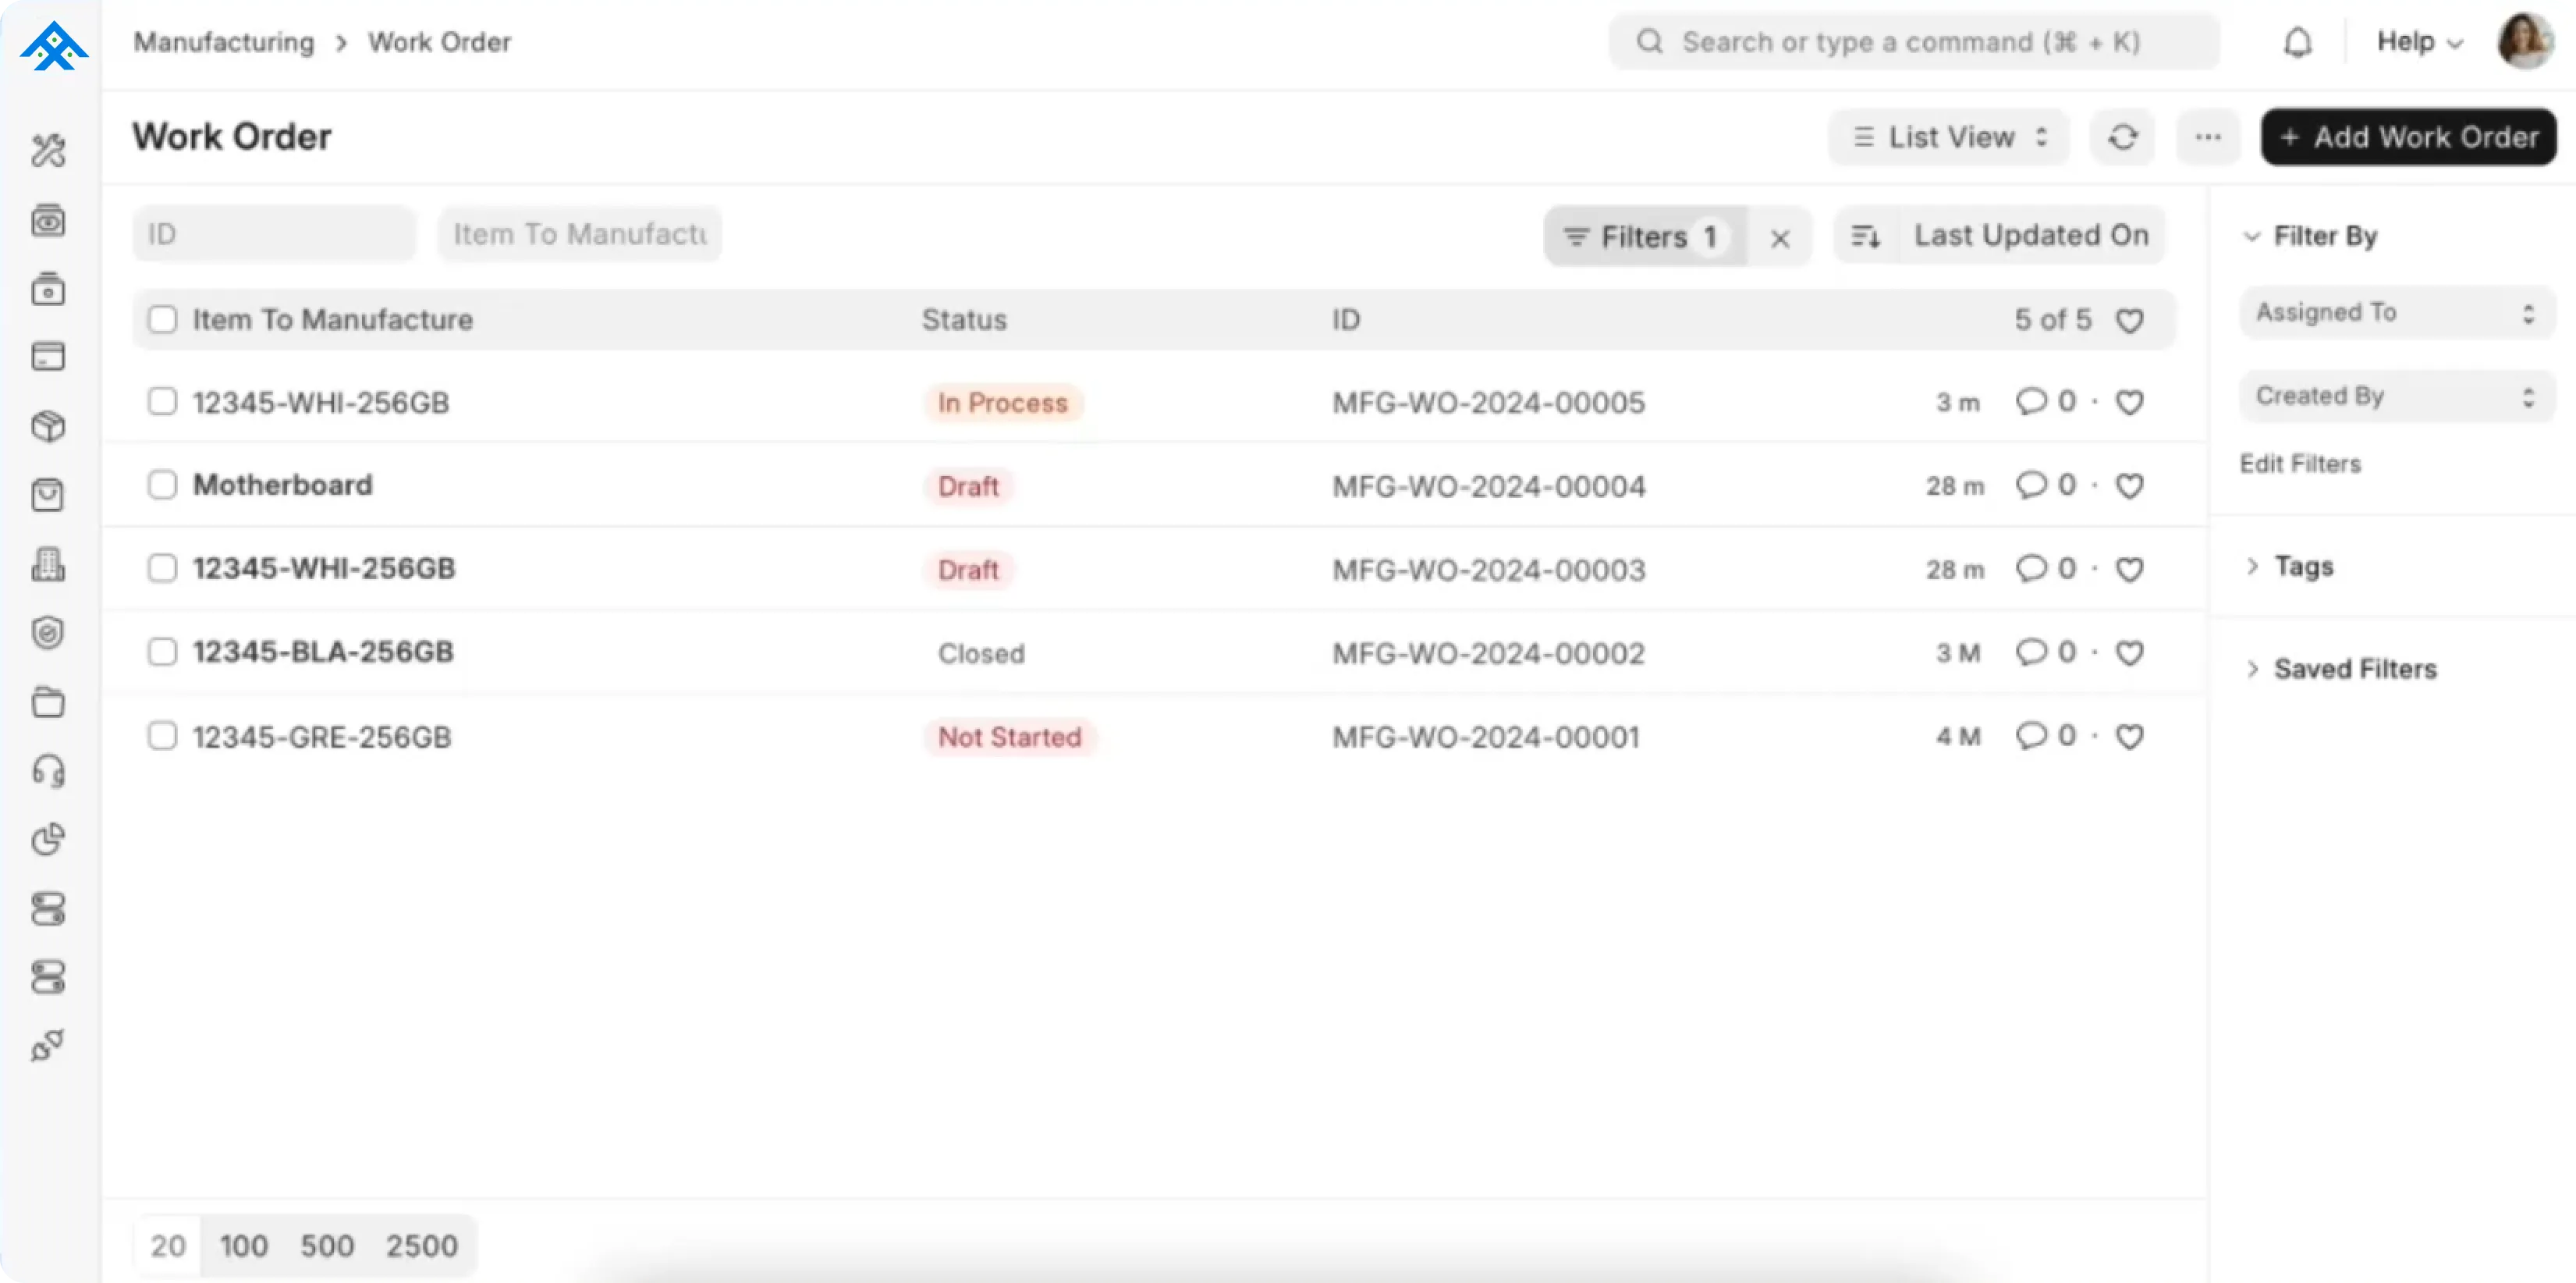The height and width of the screenshot is (1283, 2576).
Task: Check the Motherboard row checkbox
Action: click(x=162, y=485)
